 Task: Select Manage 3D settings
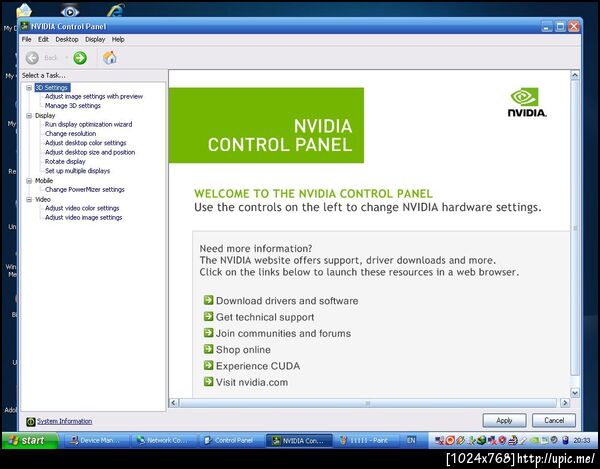click(73, 106)
